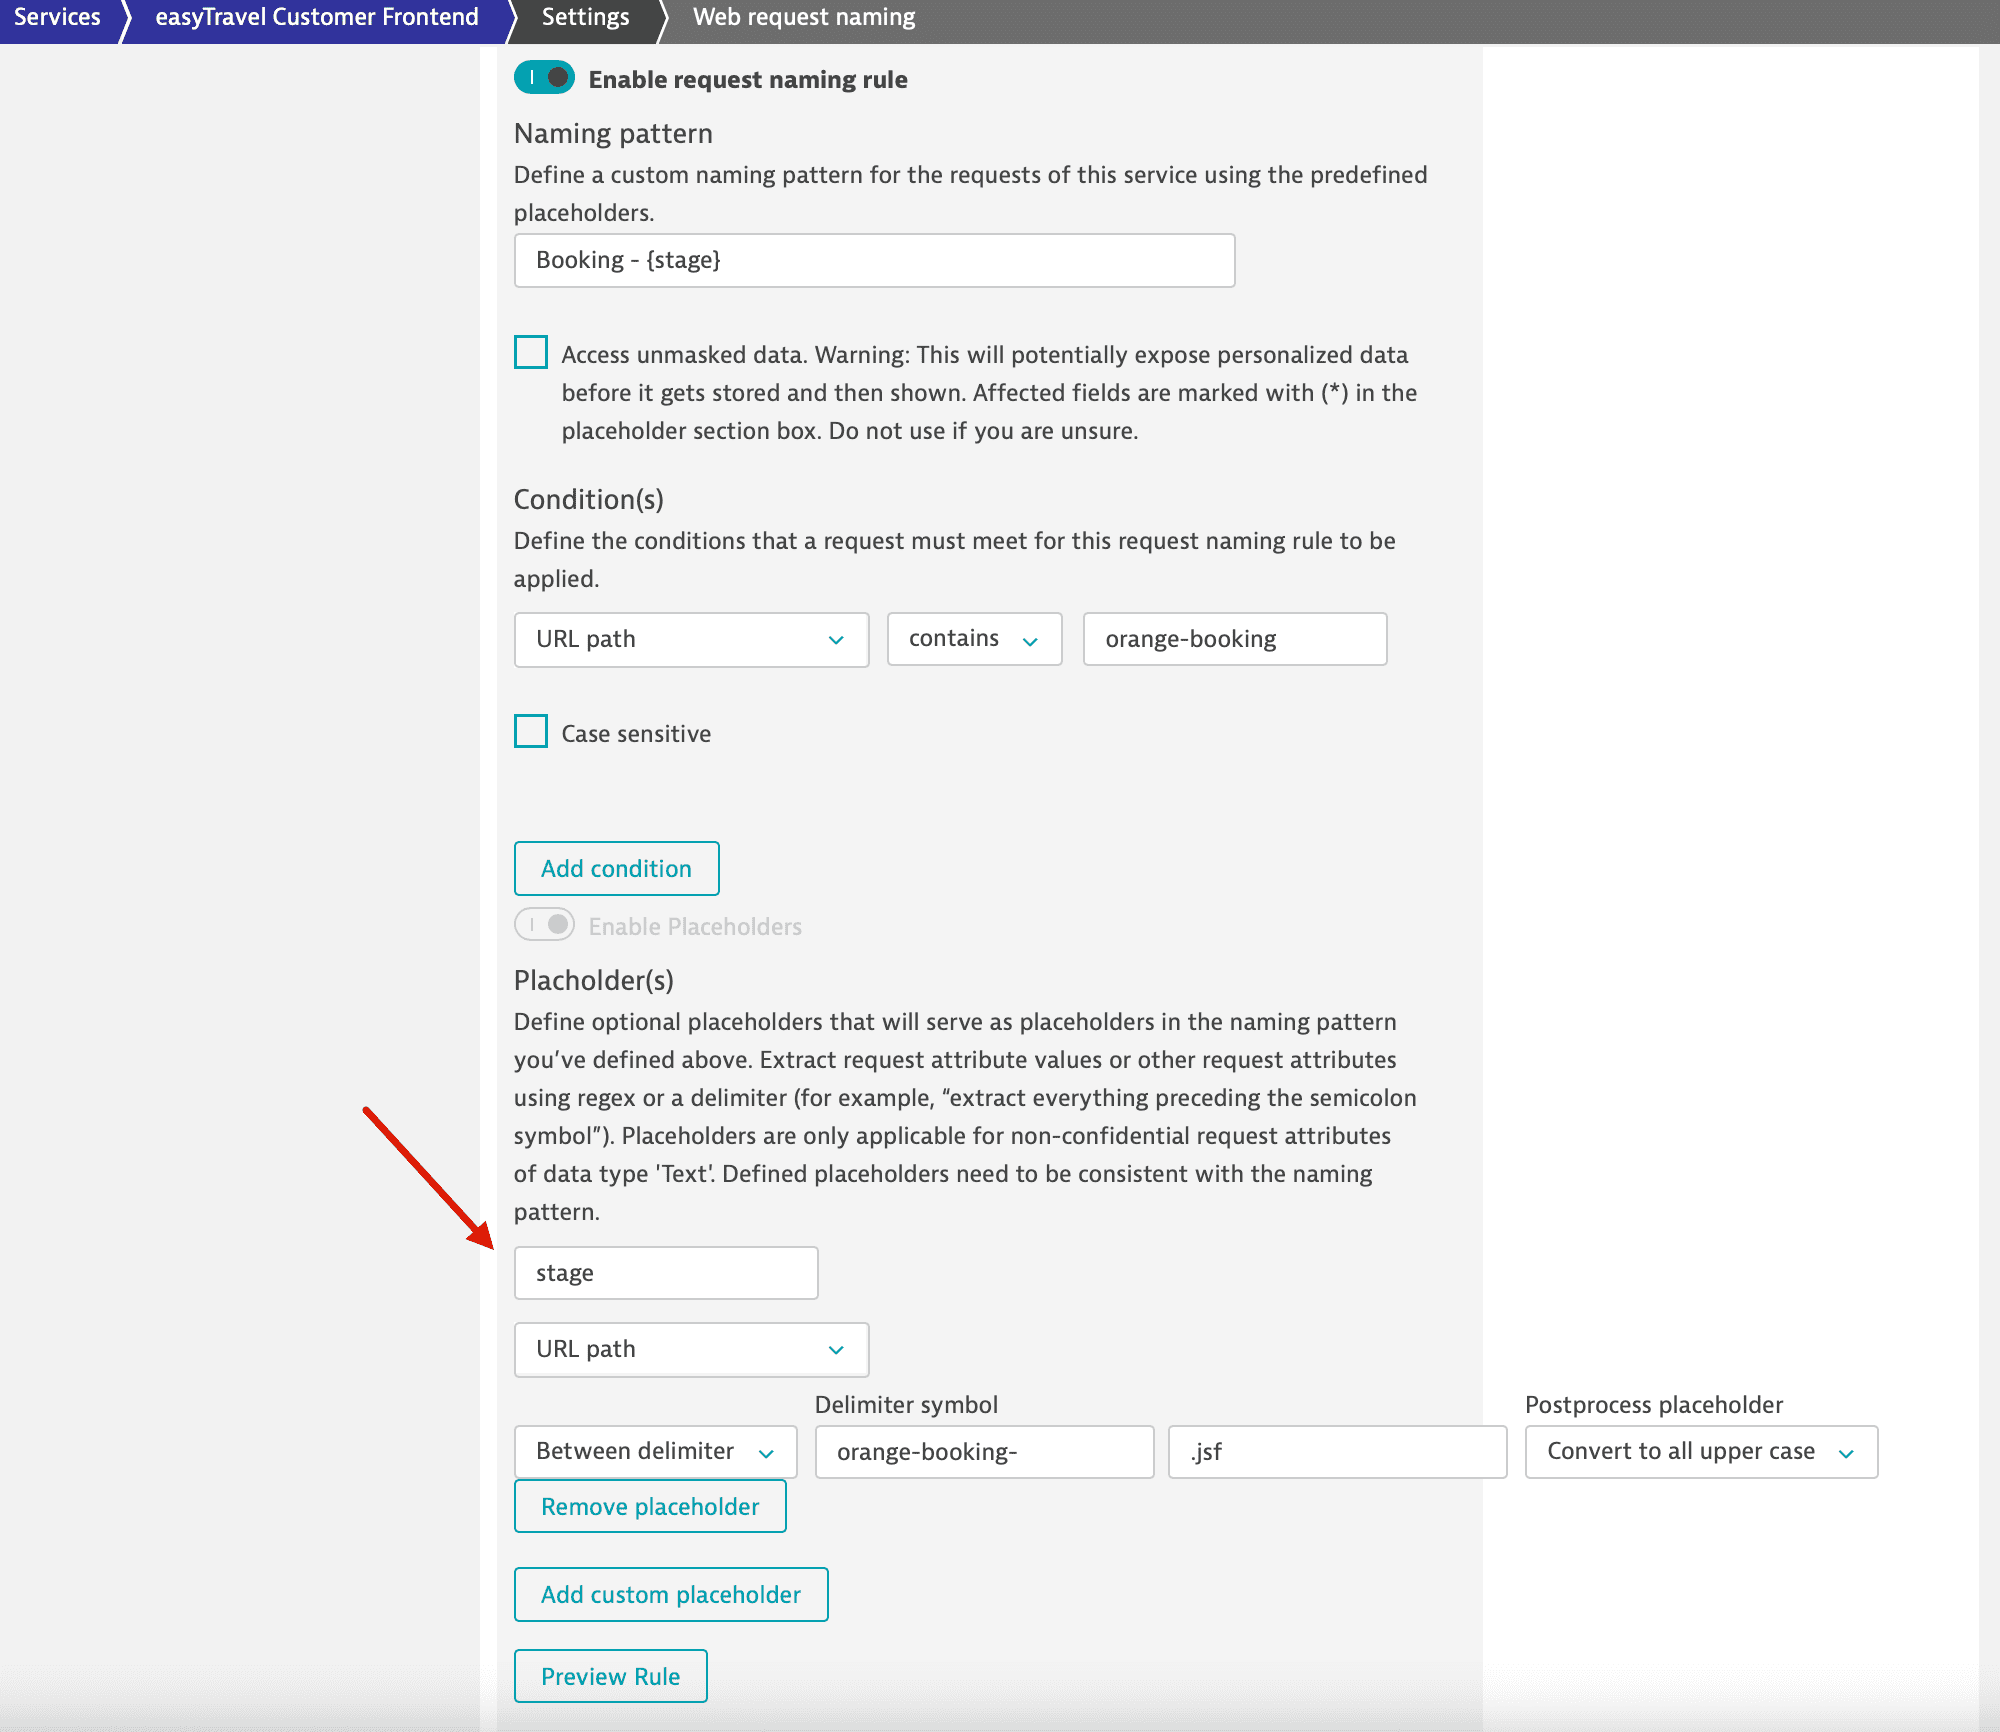This screenshot has width=2000, height=1732.
Task: Open the Between delimiter dropdown
Action: click(x=655, y=1452)
